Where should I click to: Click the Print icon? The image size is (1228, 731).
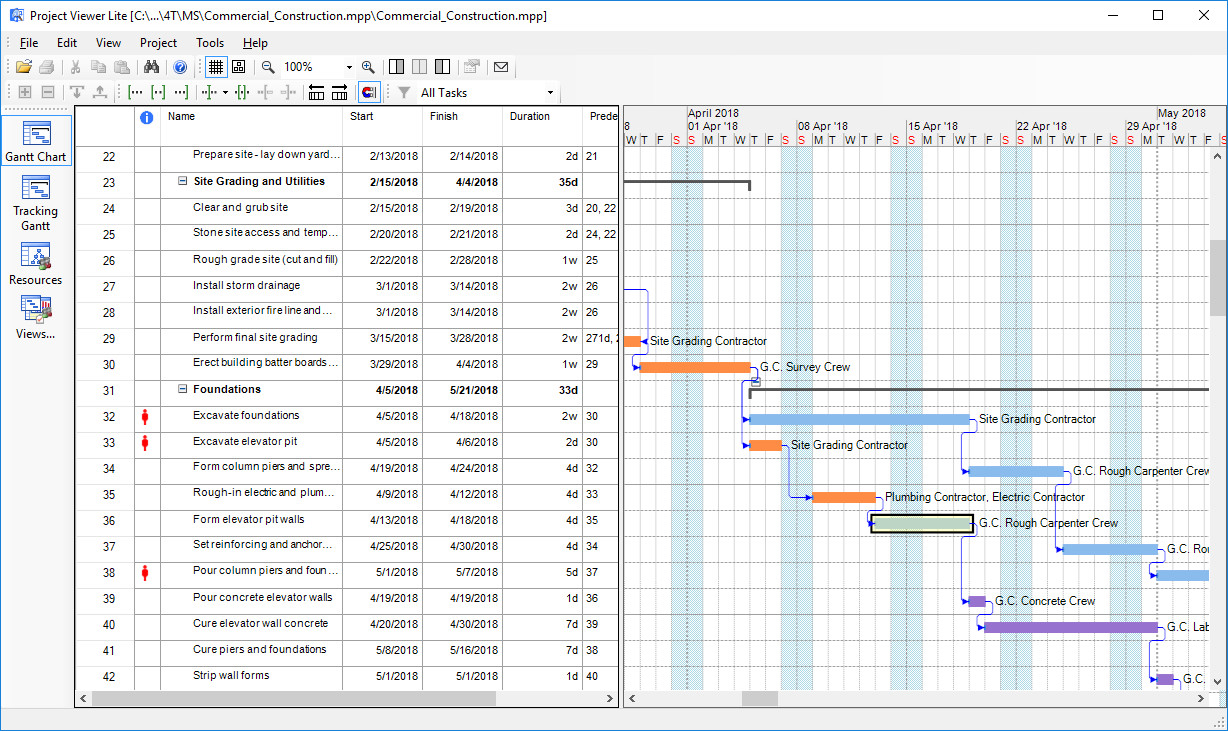[47, 67]
